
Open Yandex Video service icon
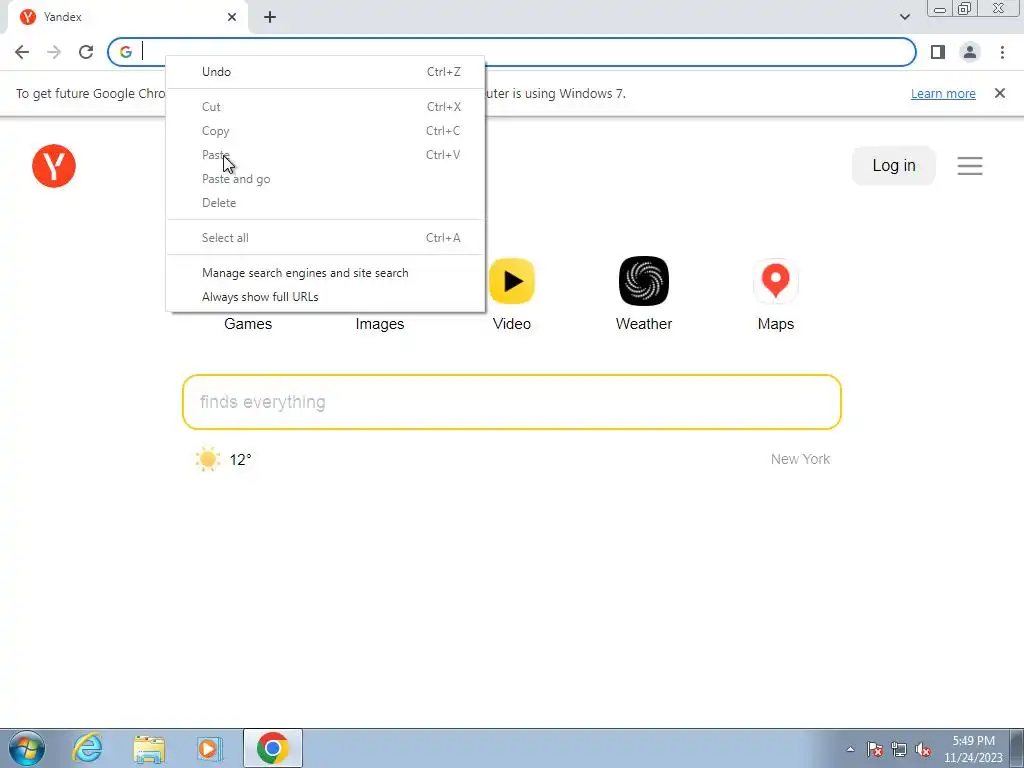[512, 281]
